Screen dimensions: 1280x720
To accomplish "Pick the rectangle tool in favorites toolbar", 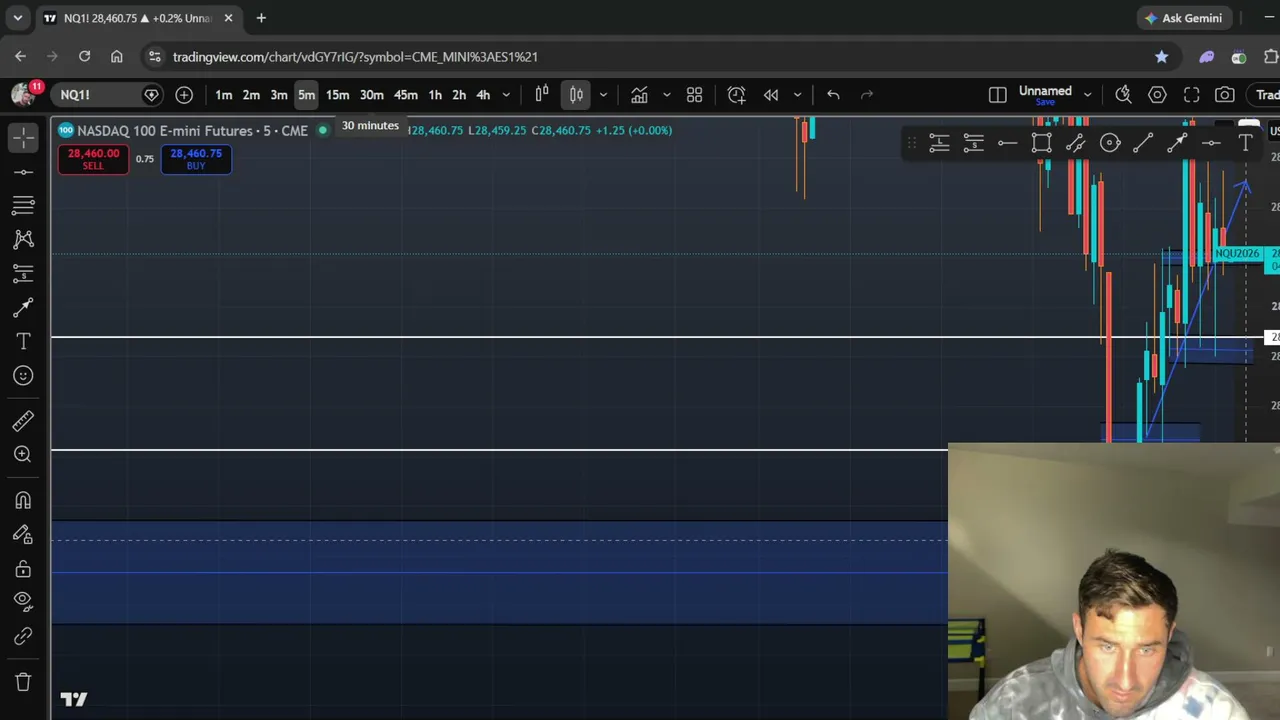I will click(1041, 143).
